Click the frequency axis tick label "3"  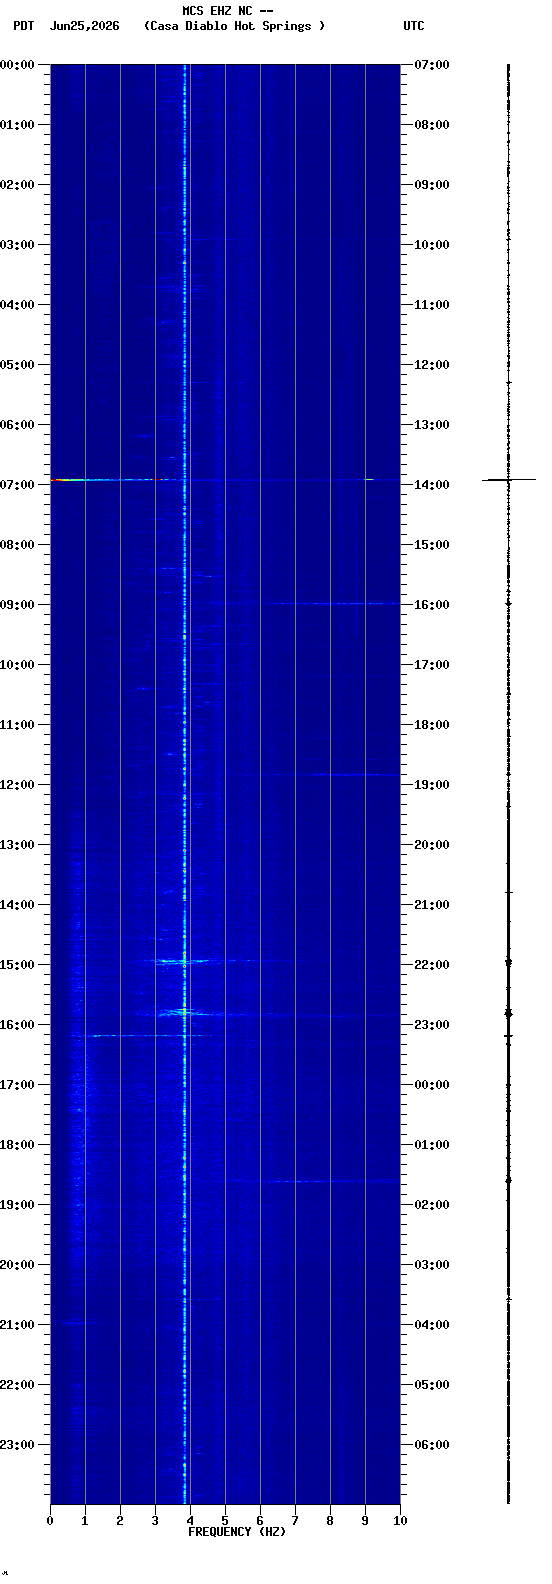155,1521
